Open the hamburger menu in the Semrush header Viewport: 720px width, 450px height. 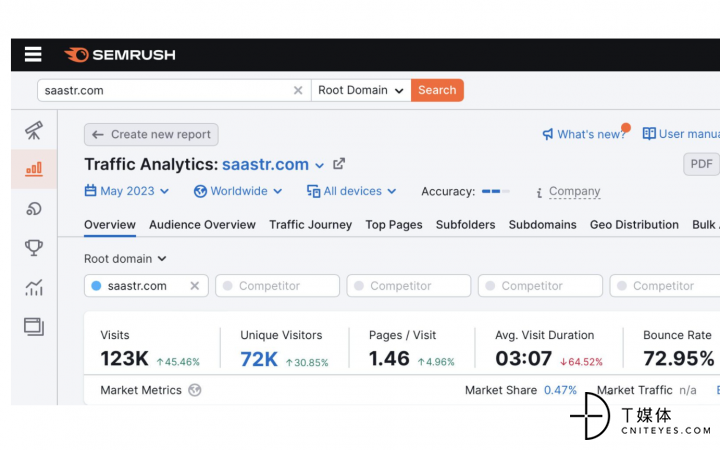pos(33,54)
